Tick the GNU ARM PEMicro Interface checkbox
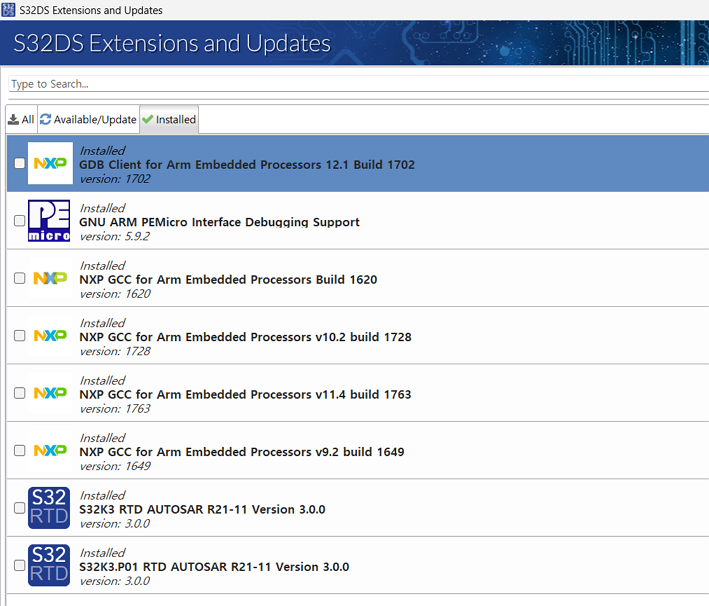709x606 pixels. click(20, 221)
